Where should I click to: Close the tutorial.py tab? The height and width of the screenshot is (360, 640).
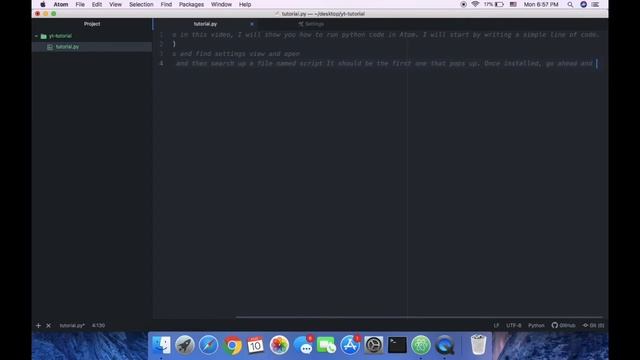252,24
